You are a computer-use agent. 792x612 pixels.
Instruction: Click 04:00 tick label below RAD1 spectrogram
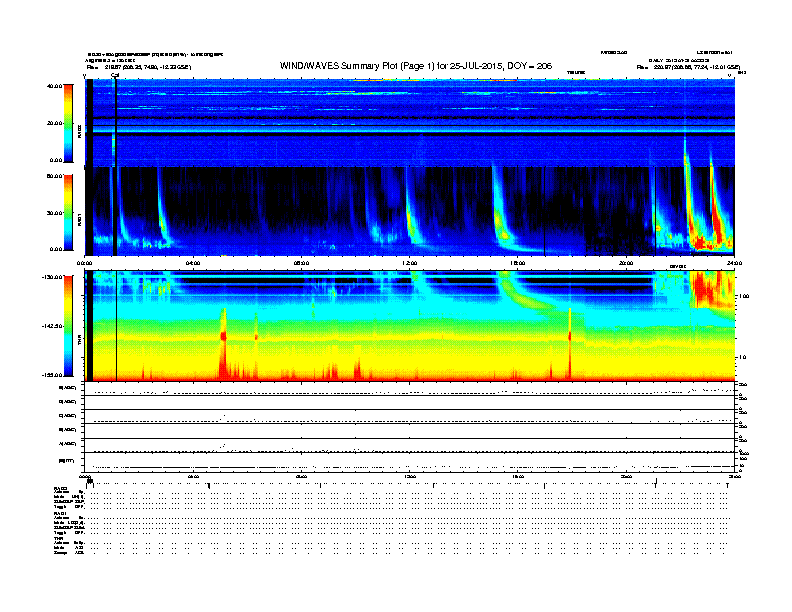193,263
